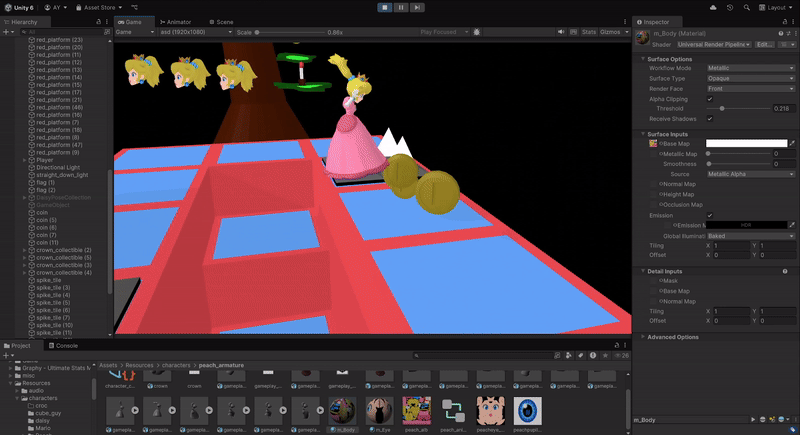Select Directional Light in Hierarchy
800x435 pixels.
pos(58,168)
